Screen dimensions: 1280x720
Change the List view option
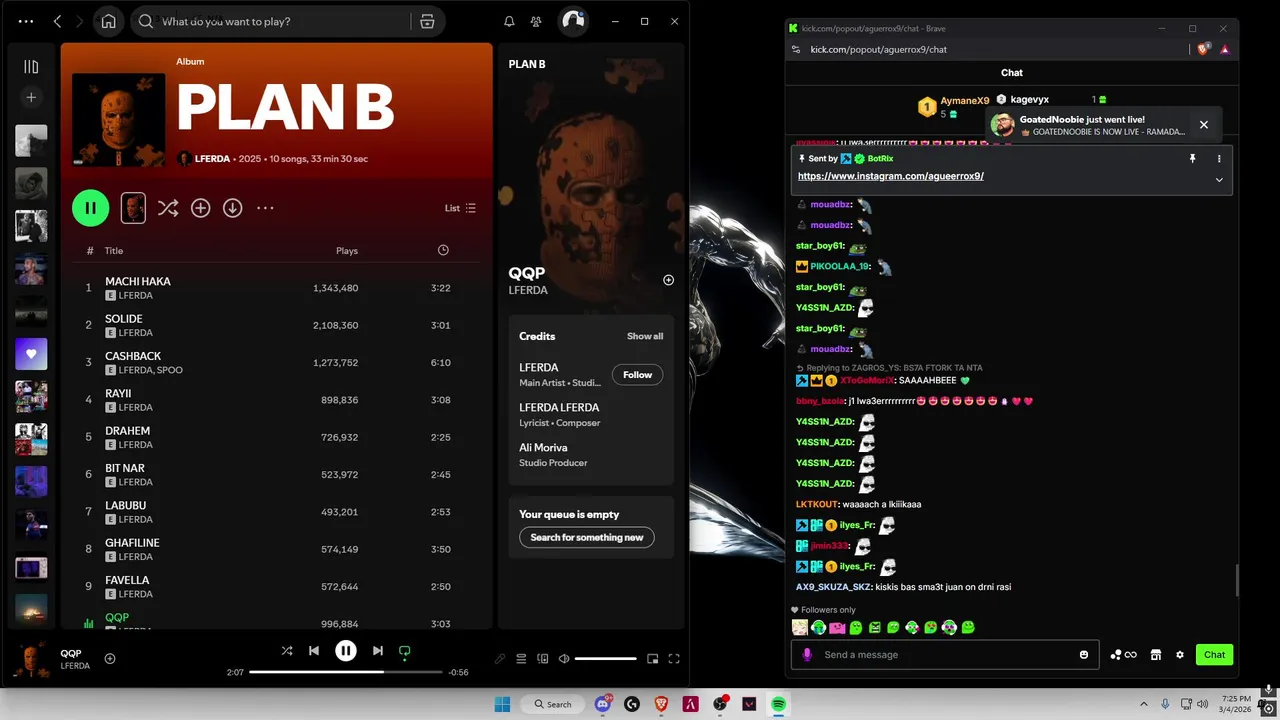[x=460, y=208]
